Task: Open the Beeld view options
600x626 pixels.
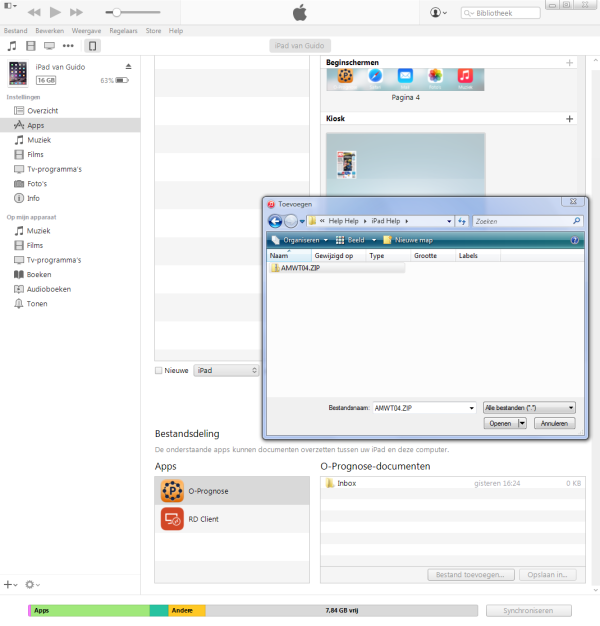Action: pos(356,240)
